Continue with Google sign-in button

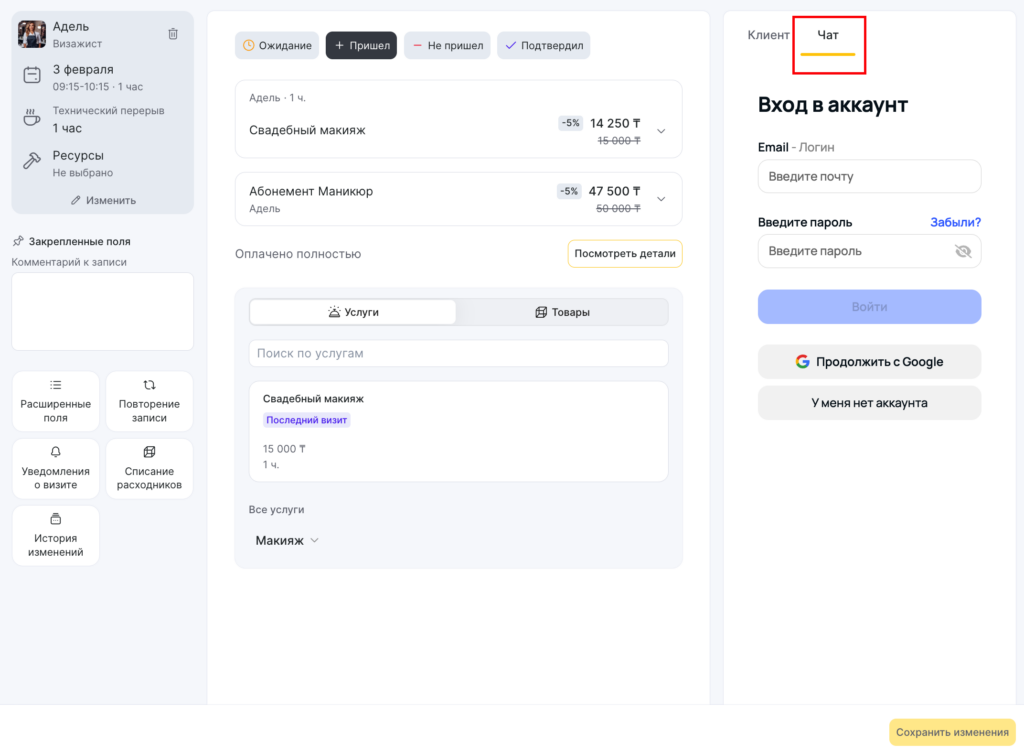(869, 362)
